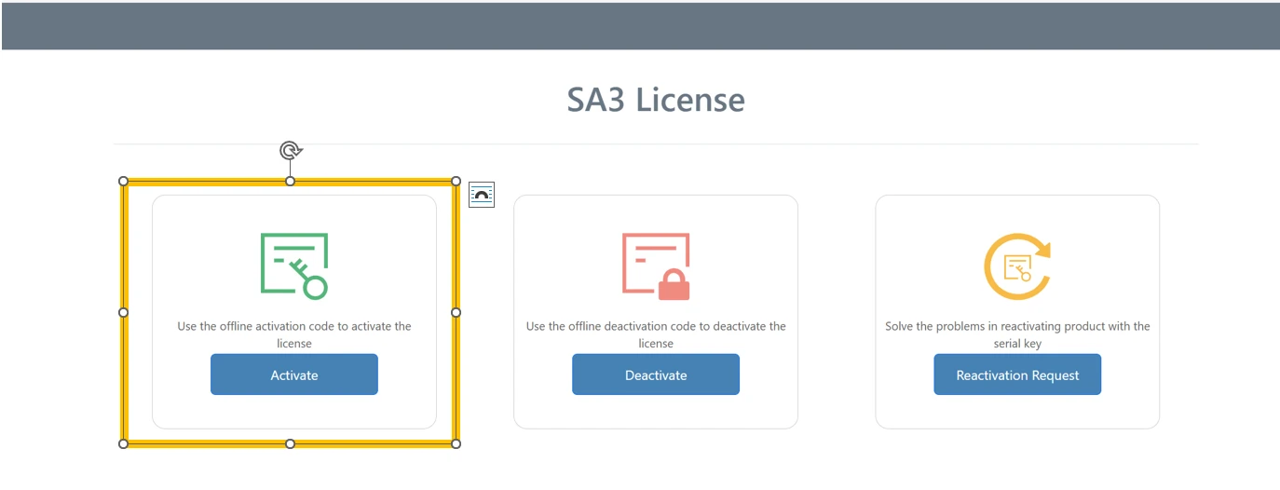Click the green key activation icon
This screenshot has width=1280, height=490.
coord(294,265)
